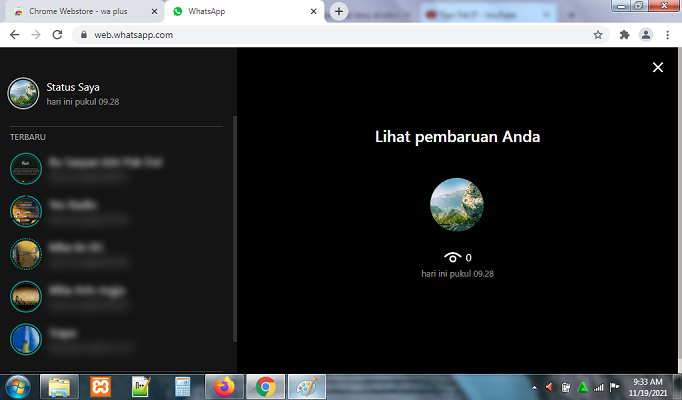Viewport: 682px width, 400px height.
Task: Click the status list scrollbar
Action: coord(235,229)
